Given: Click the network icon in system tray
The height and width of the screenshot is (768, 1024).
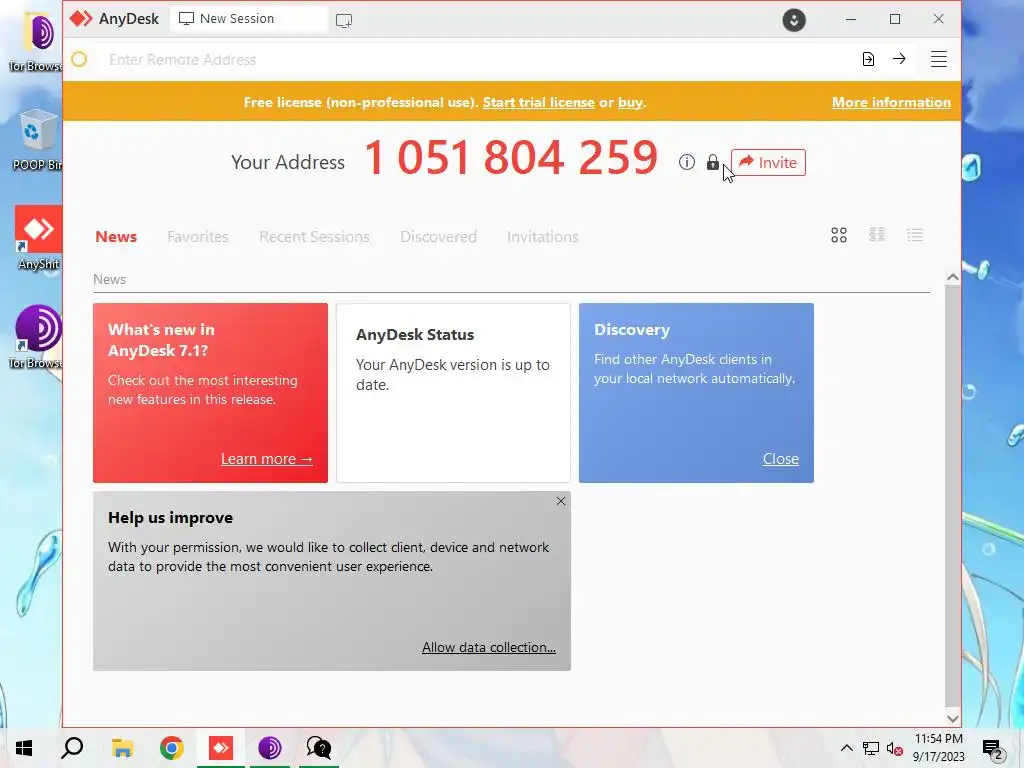Looking at the screenshot, I should [x=871, y=748].
